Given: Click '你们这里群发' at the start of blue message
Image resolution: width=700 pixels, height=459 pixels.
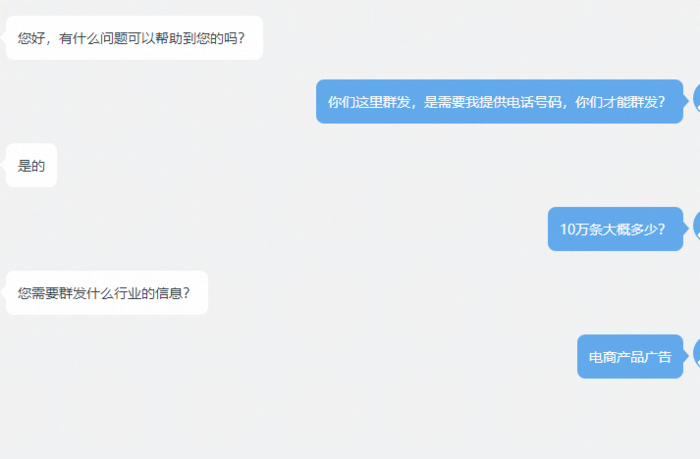Looking at the screenshot, I should pyautogui.click(x=369, y=102).
